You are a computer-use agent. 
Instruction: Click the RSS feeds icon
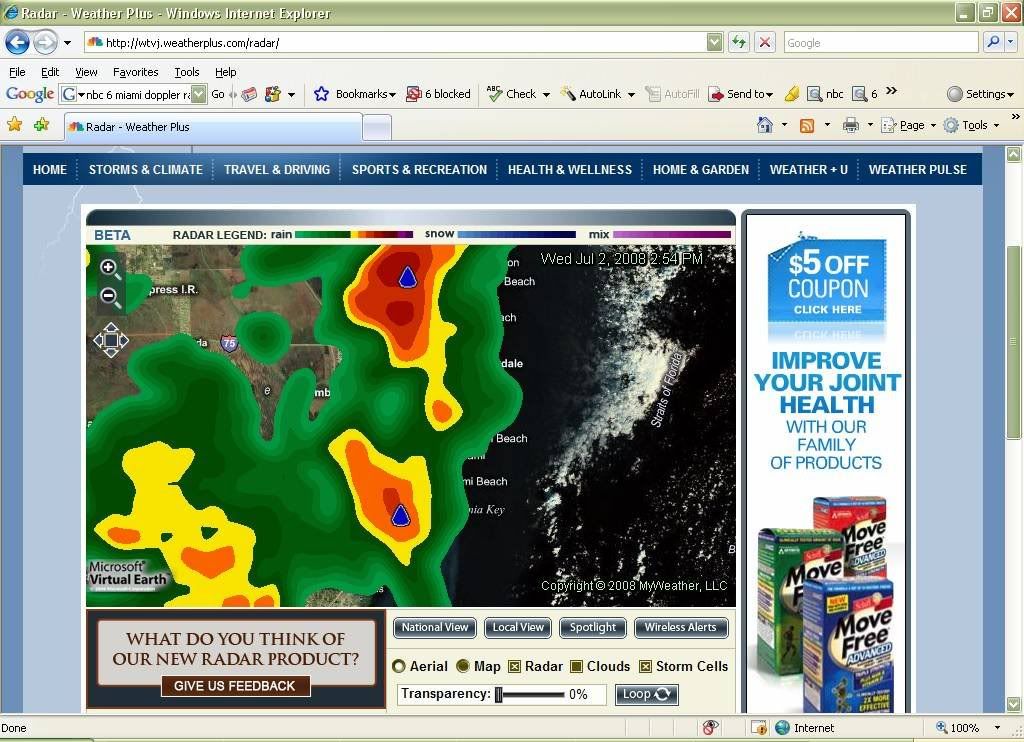(807, 125)
